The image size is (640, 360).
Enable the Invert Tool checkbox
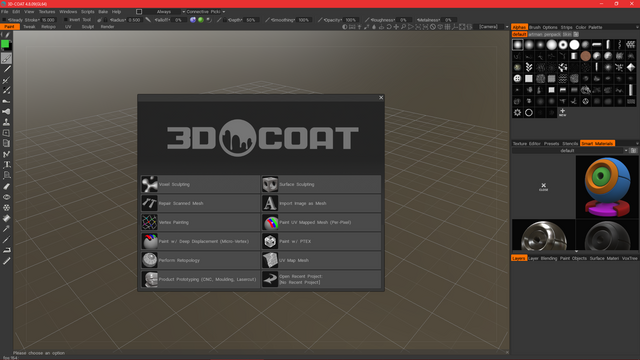tap(66, 20)
